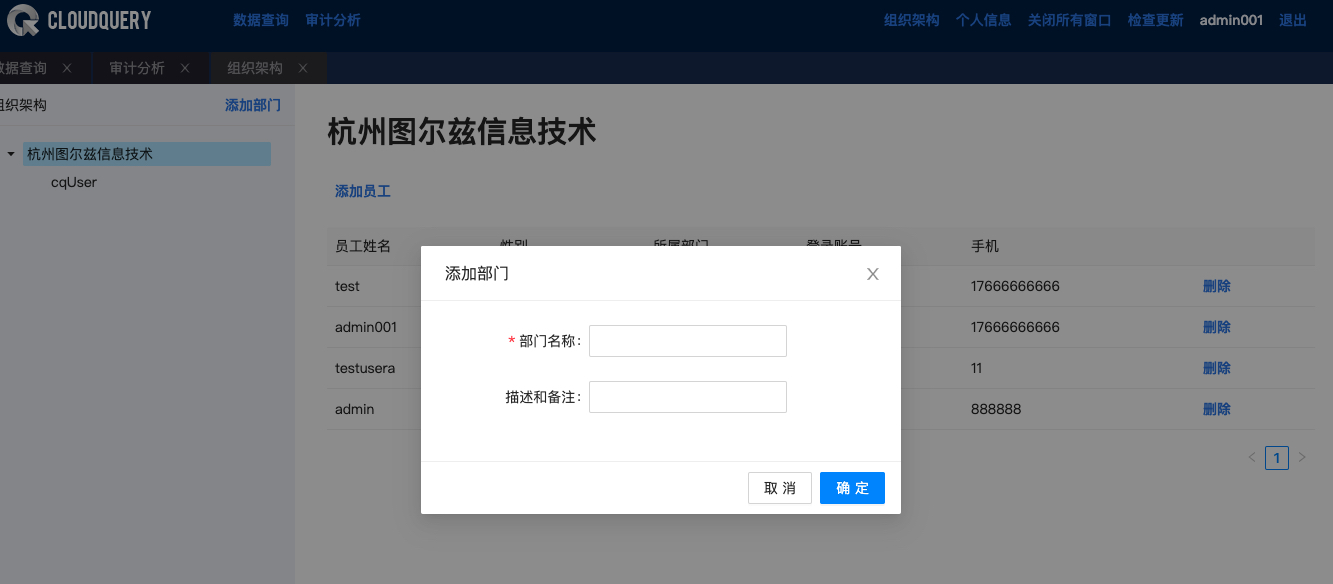Open 个人信息 from the top navigation

983,20
